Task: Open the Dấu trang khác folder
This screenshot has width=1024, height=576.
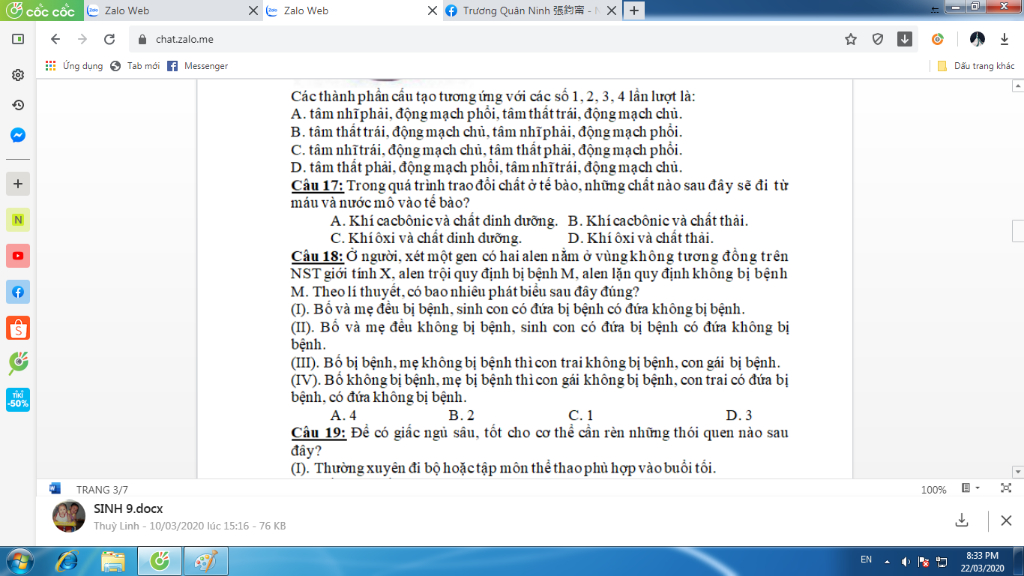Action: point(976,66)
